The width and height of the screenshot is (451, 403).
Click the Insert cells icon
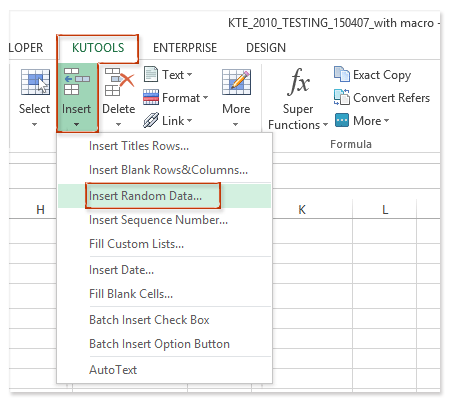pyautogui.click(x=77, y=82)
